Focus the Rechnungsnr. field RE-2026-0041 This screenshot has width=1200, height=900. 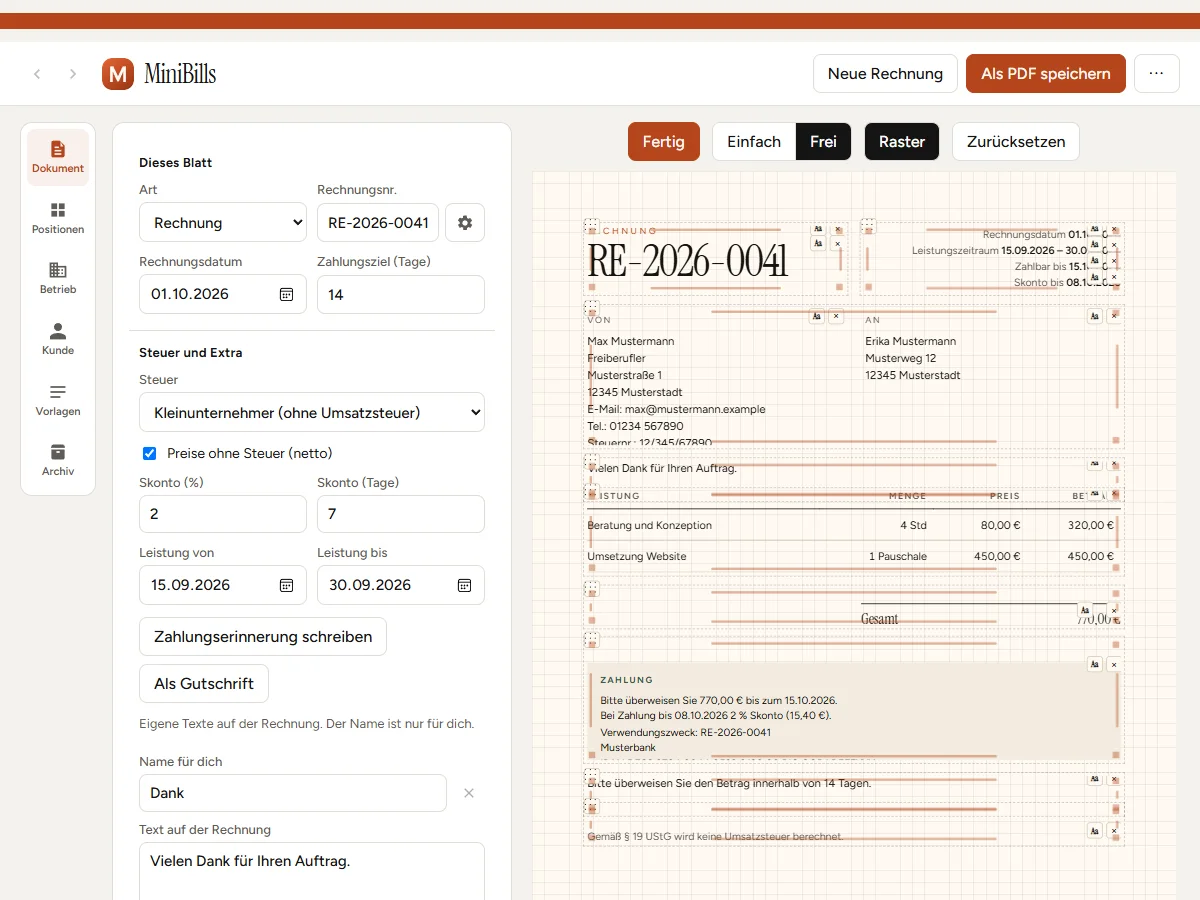378,223
